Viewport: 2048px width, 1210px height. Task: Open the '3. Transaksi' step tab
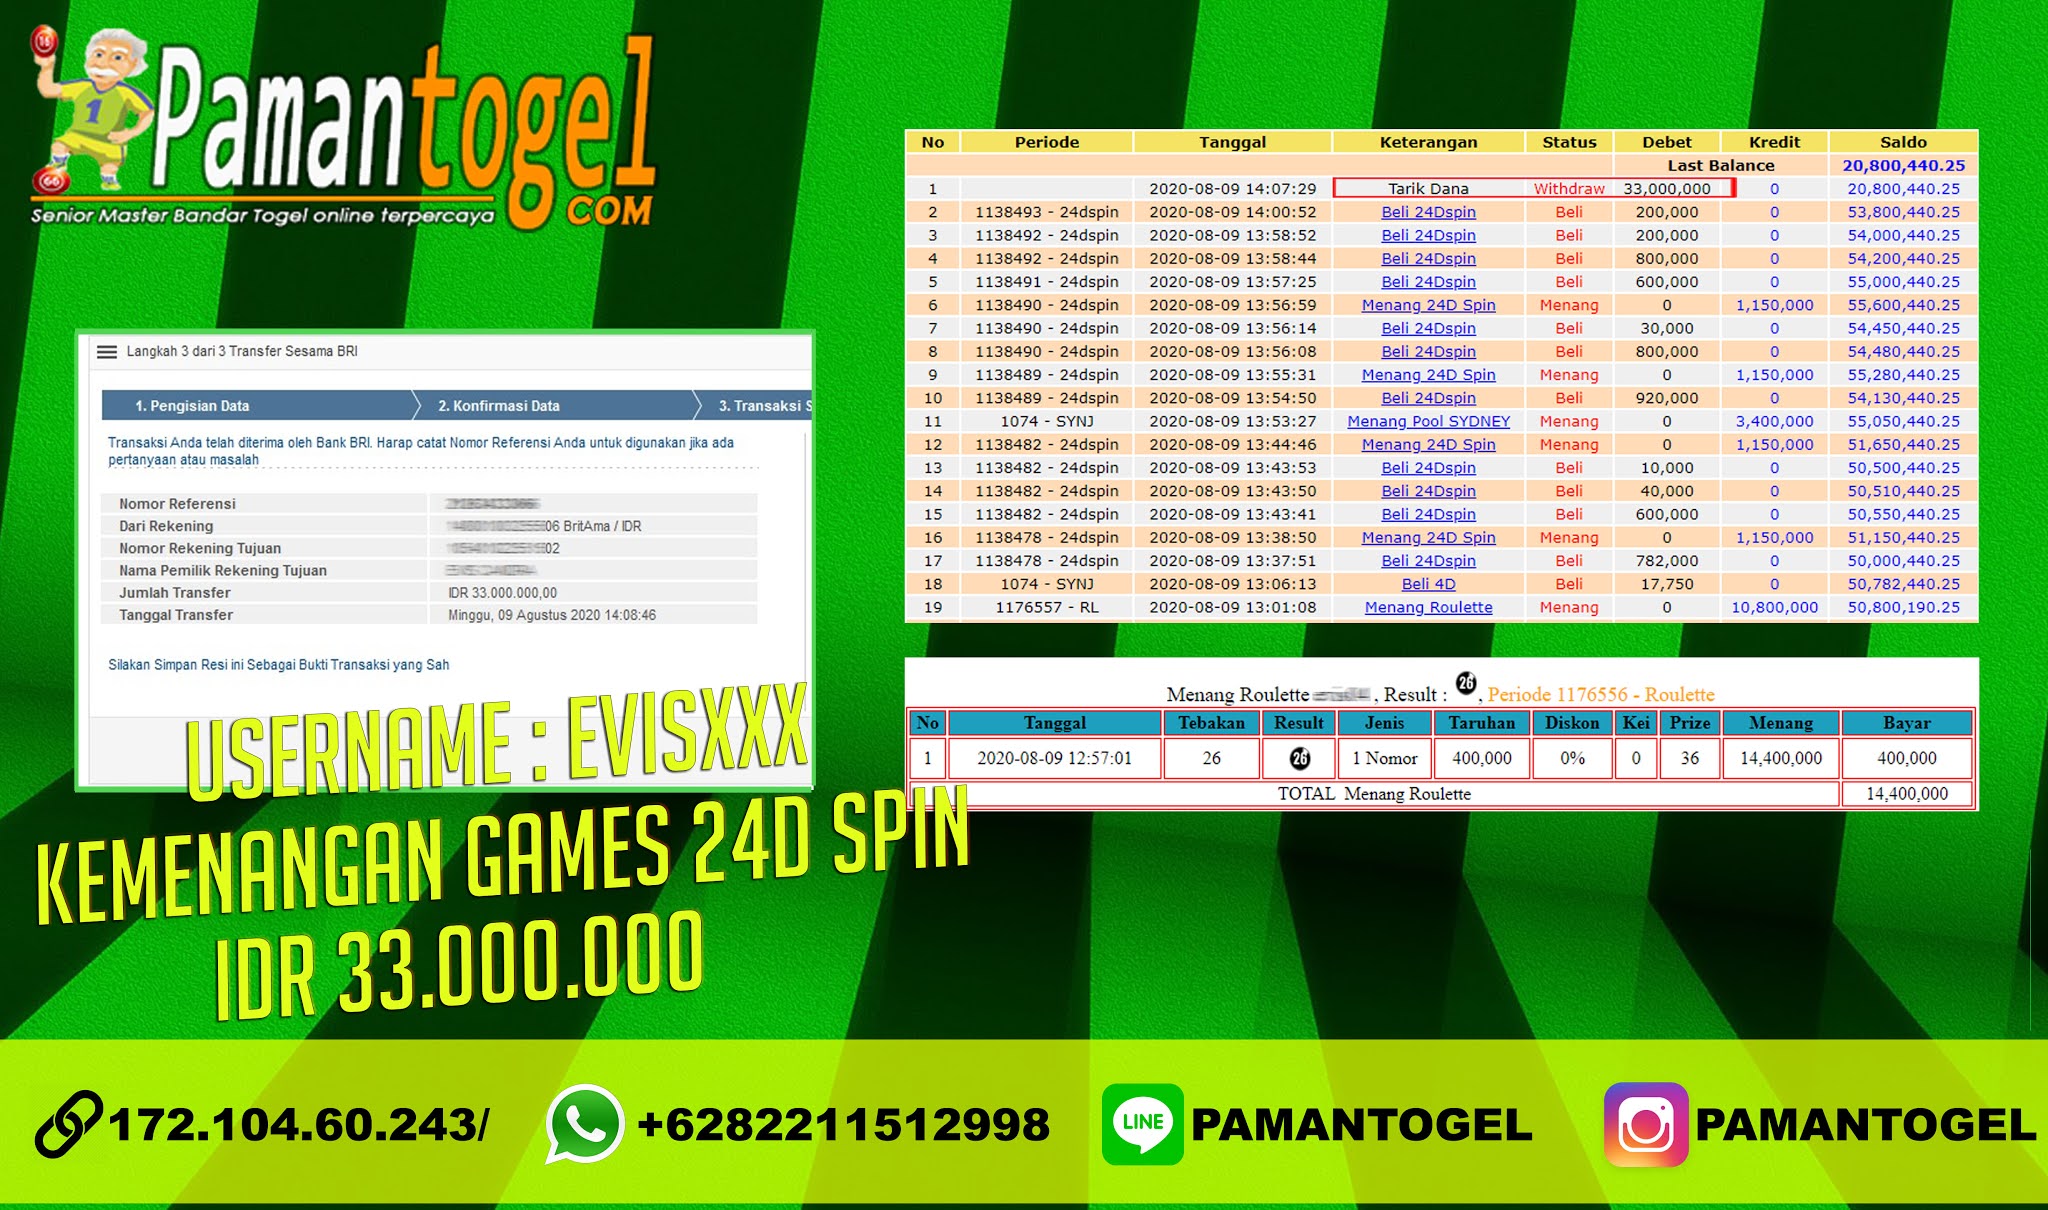click(x=764, y=406)
